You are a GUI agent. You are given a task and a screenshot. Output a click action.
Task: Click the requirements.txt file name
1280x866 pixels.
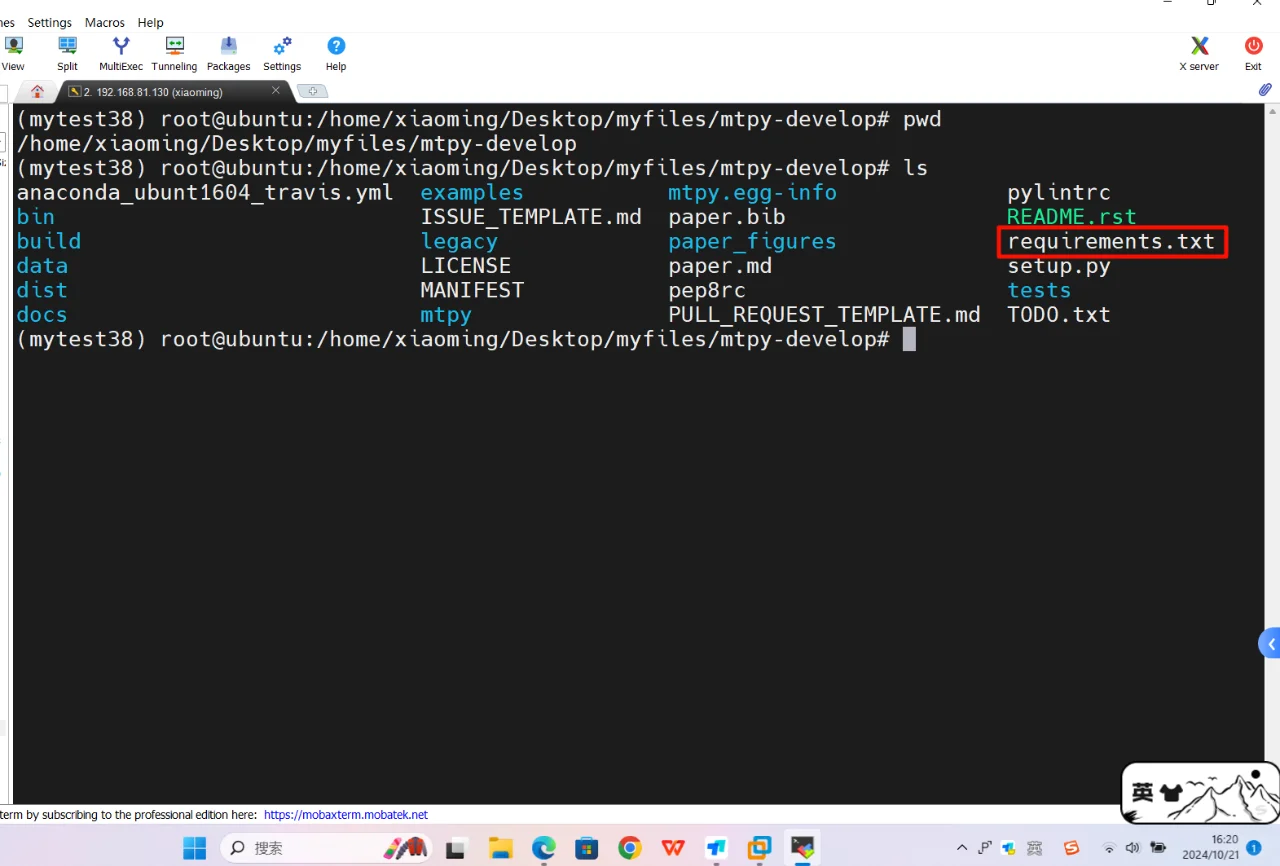(x=1111, y=241)
